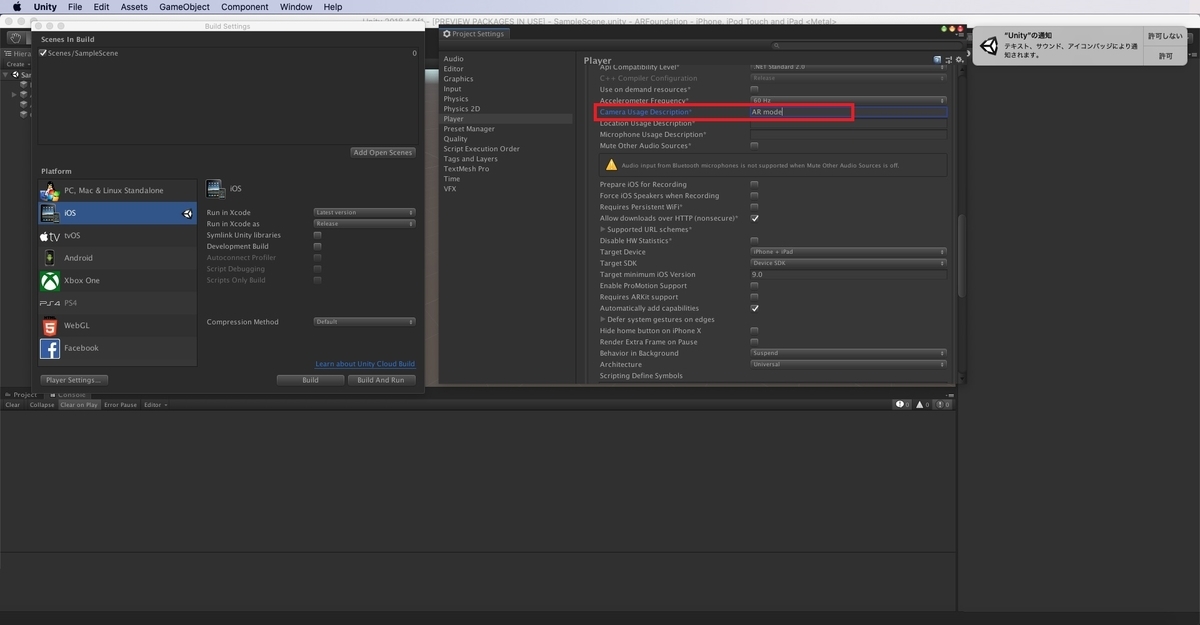The width and height of the screenshot is (1200, 625).
Task: Open Architecture dropdown
Action: [x=848, y=364]
